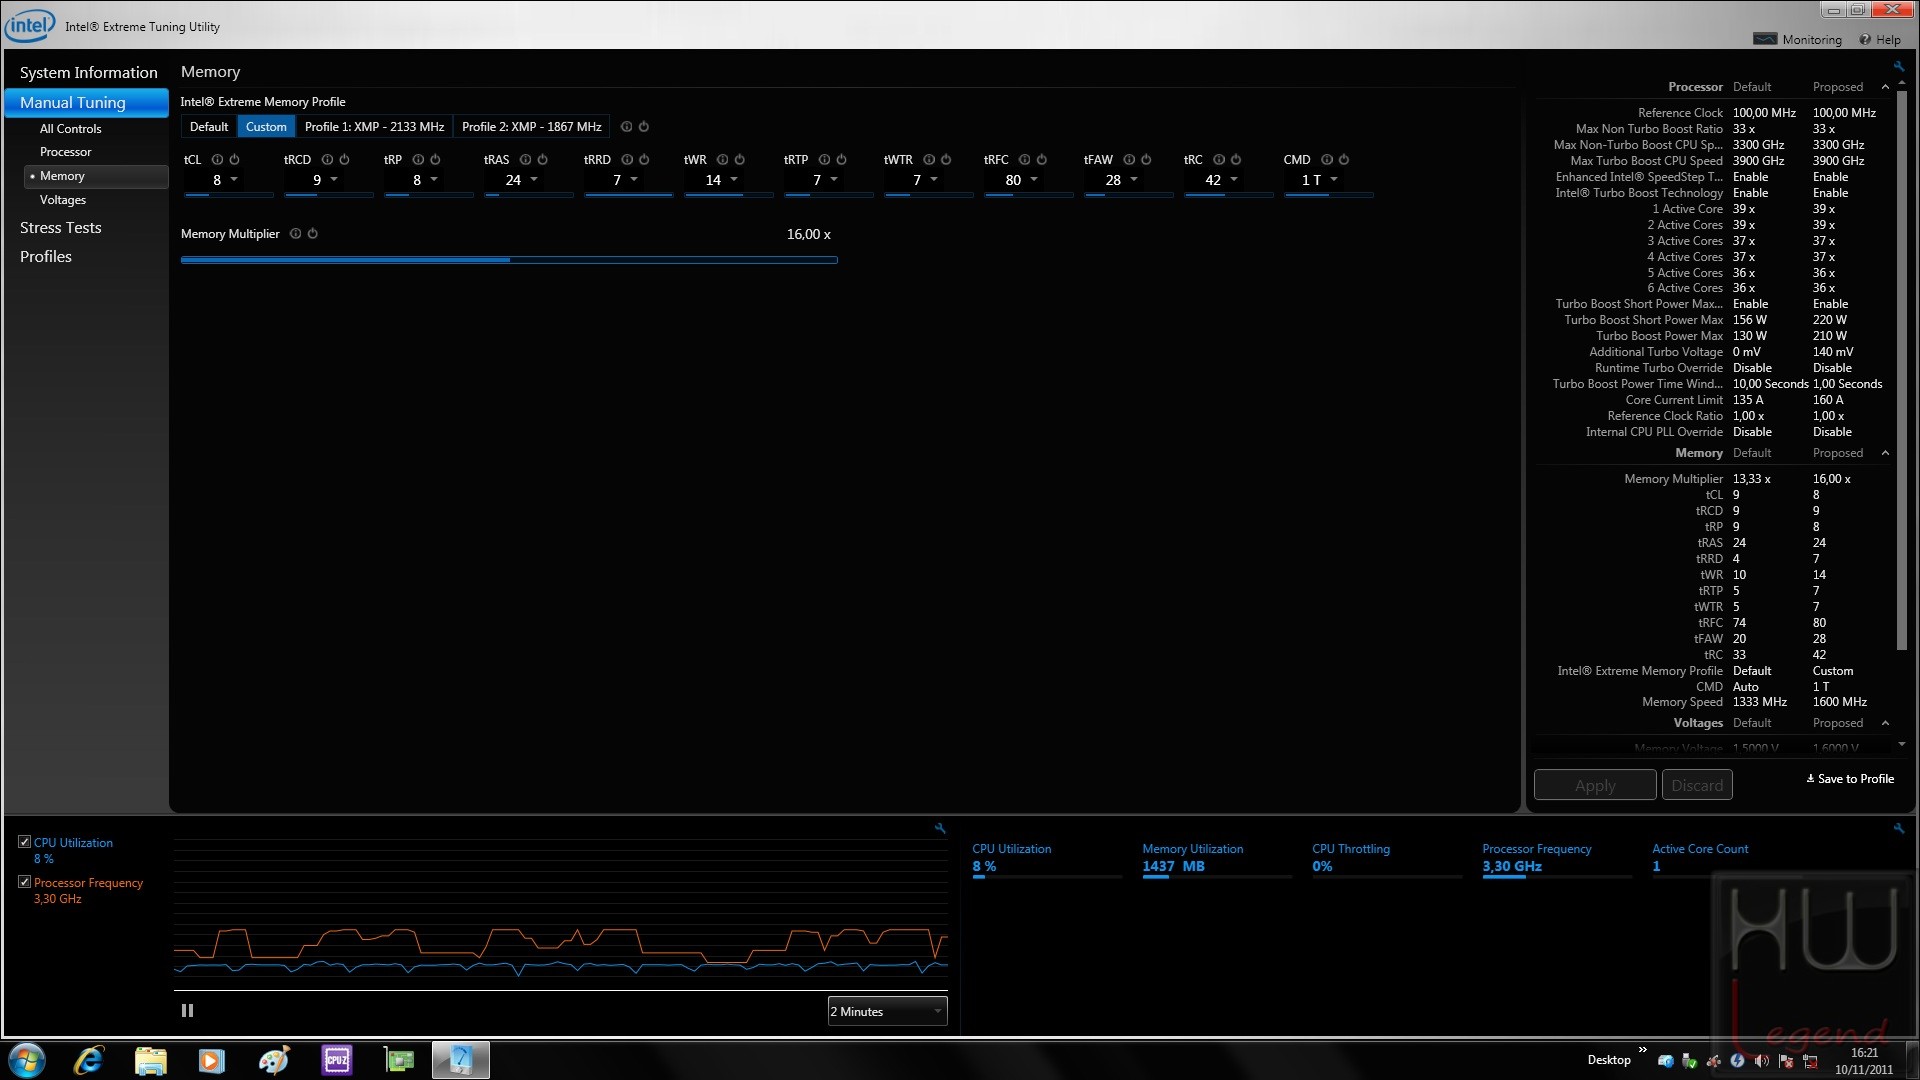The image size is (1920, 1080).
Task: Open CMD rate 1T dropdown
Action: 1334,180
